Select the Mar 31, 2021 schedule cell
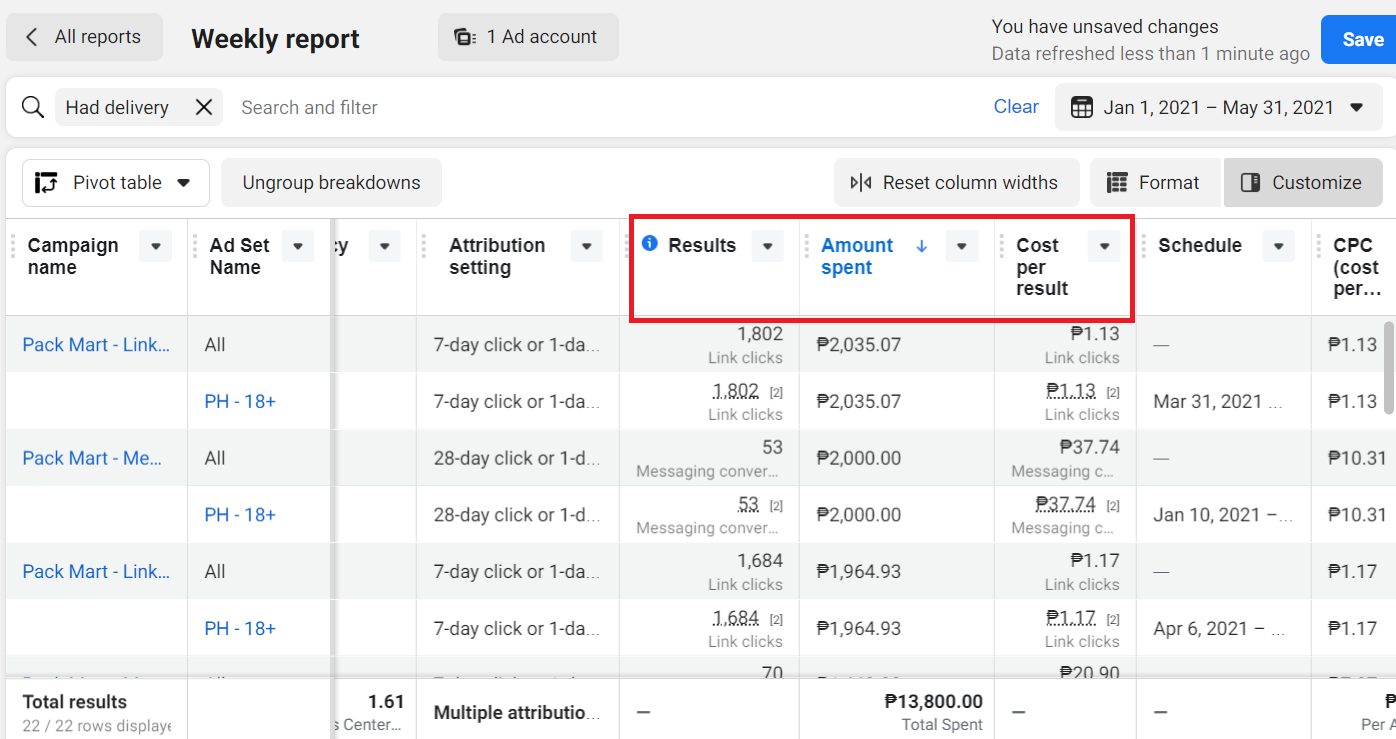The width and height of the screenshot is (1396, 739). tap(1223, 401)
